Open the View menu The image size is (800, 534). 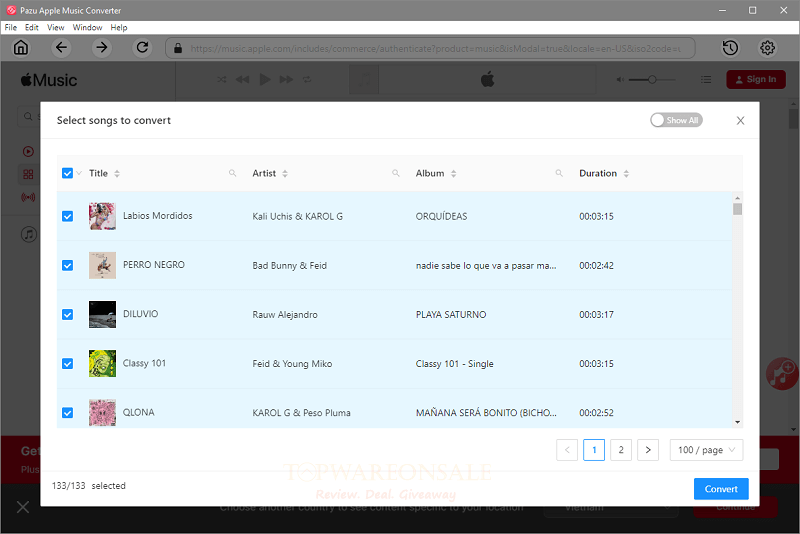click(x=56, y=28)
